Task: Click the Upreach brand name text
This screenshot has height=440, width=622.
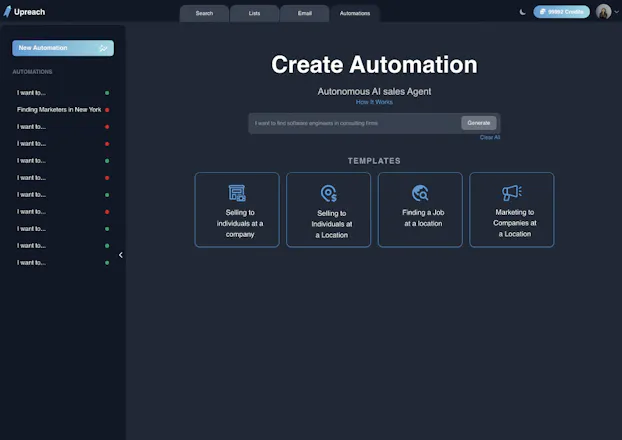Action: pos(29,12)
